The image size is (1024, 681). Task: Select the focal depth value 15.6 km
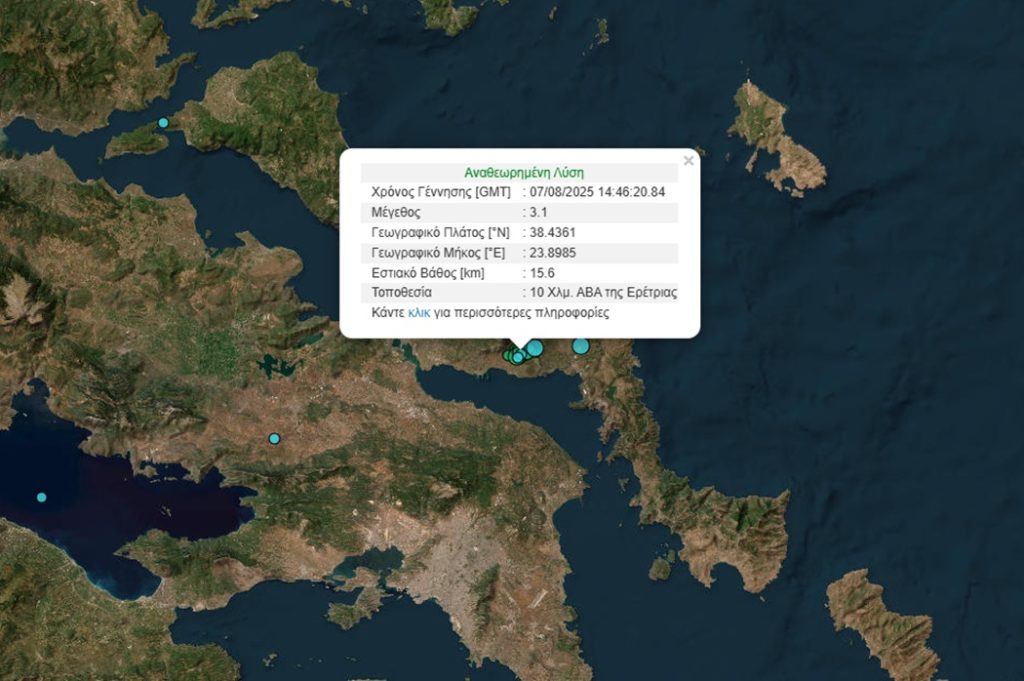click(x=541, y=273)
